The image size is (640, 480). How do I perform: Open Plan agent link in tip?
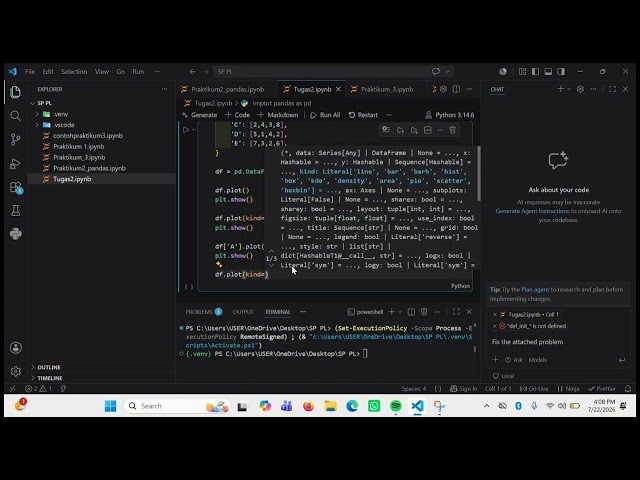(535, 289)
